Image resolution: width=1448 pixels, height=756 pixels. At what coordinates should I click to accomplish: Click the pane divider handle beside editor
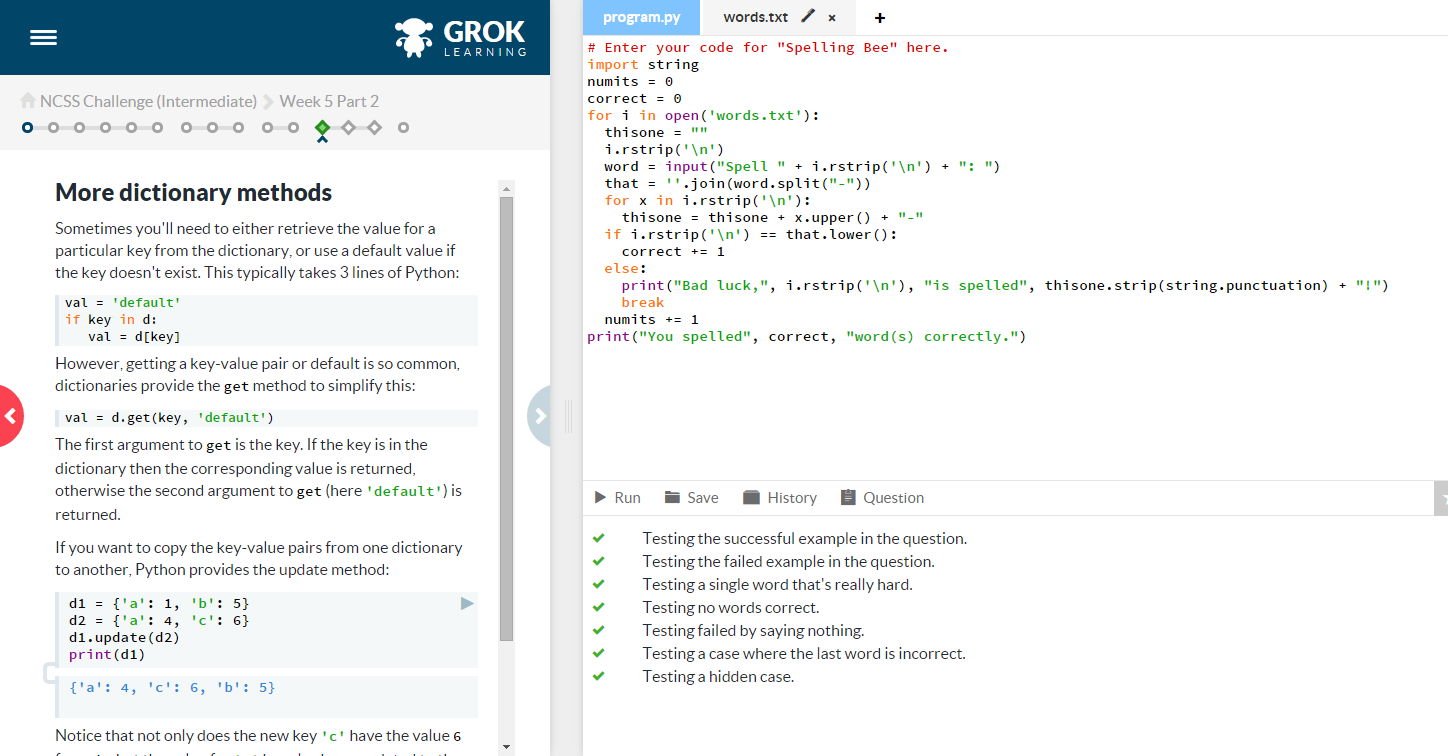569,416
